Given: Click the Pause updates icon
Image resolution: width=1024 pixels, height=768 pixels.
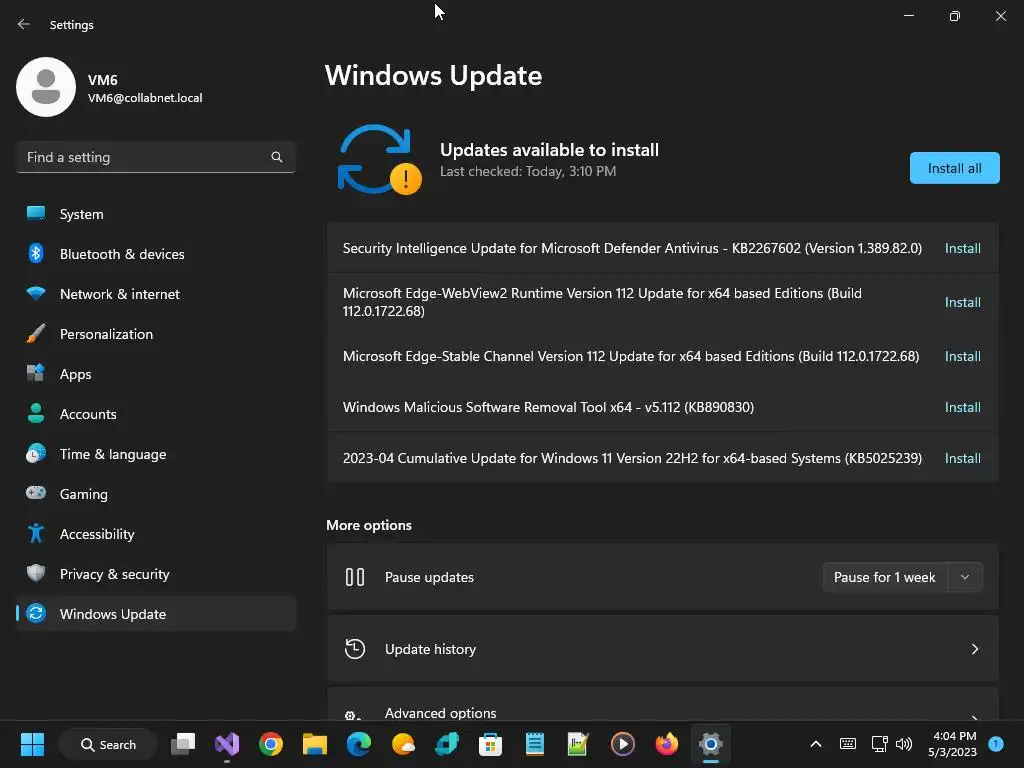Looking at the screenshot, I should tap(355, 577).
